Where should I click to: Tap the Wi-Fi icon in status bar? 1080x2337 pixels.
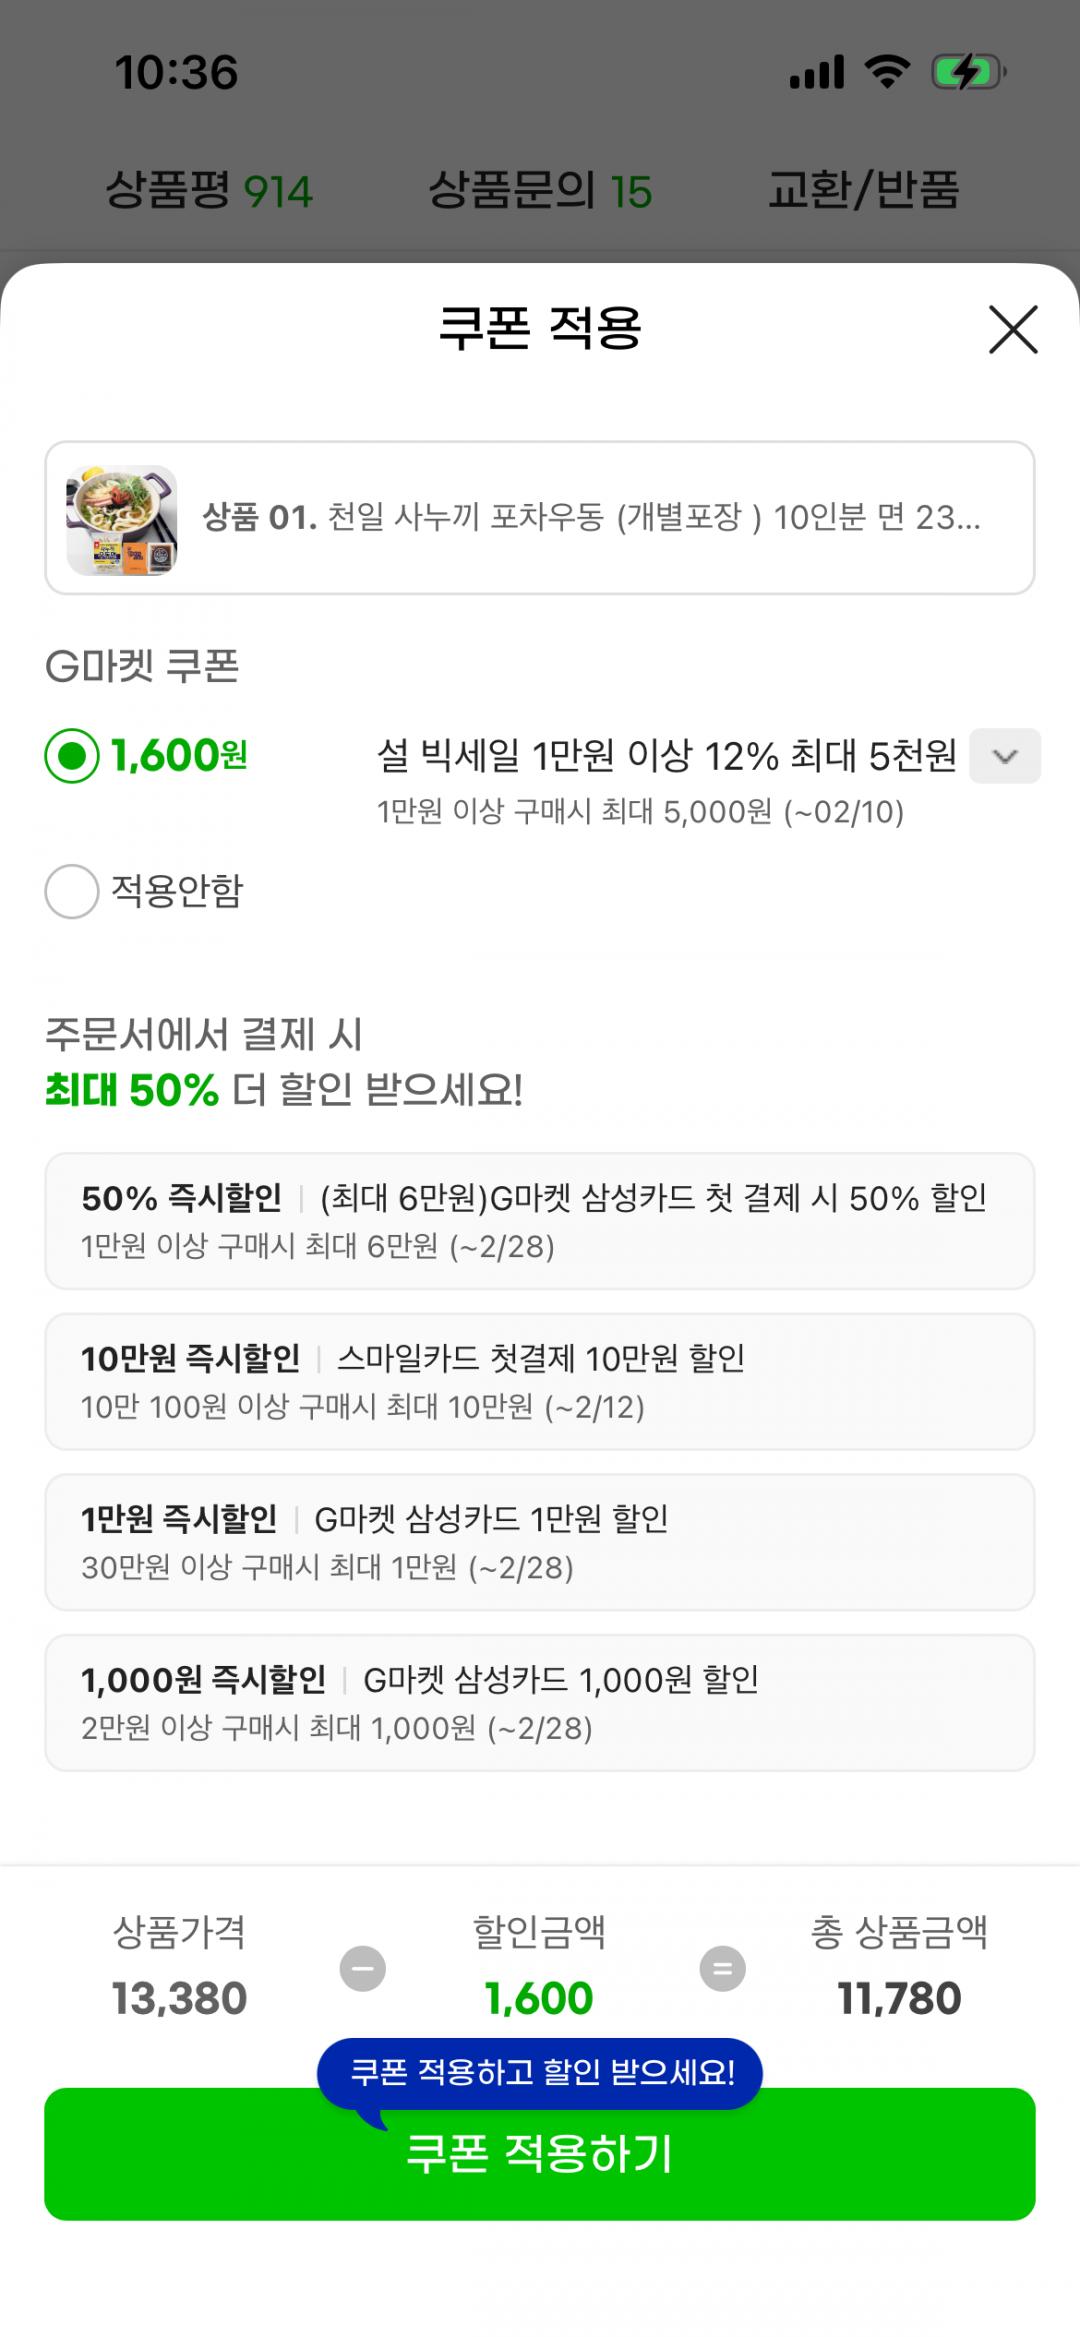(x=886, y=73)
